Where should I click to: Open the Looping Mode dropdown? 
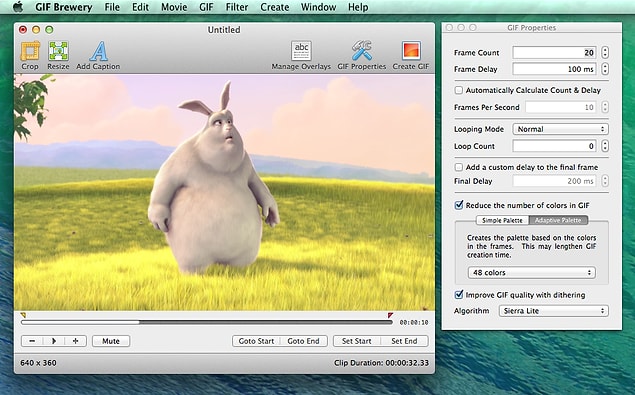tap(560, 129)
